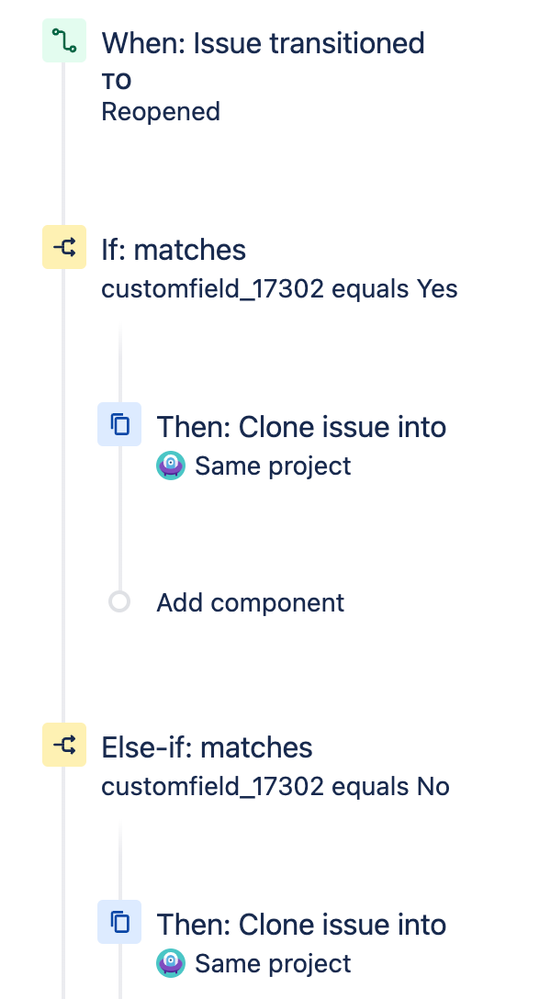Click the second blue Clone issue icon
Viewport: 551px width, 999px height.
pos(119,921)
